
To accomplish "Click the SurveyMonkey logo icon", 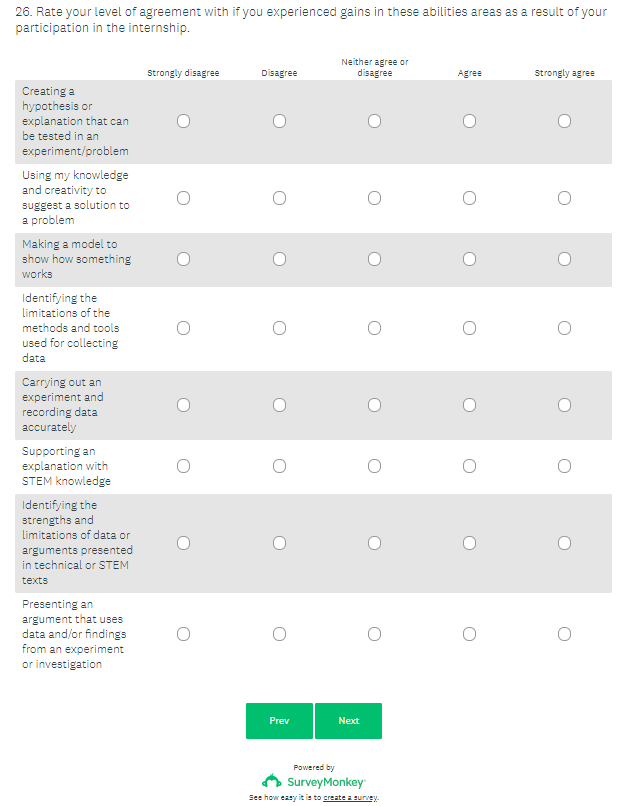I will [x=271, y=781].
